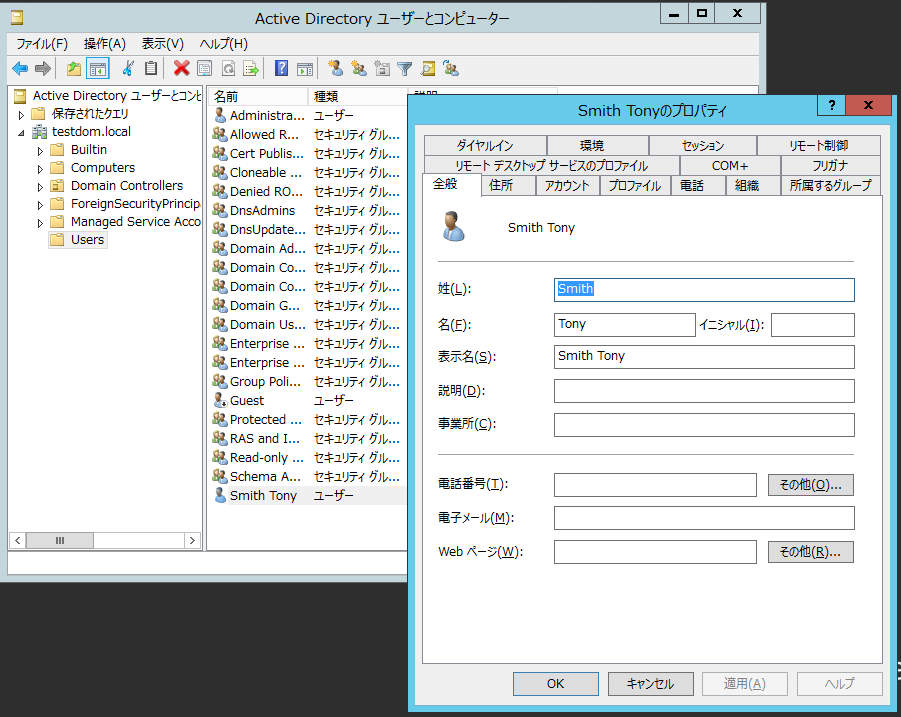901x717 pixels.
Task: Expand the Builtin container
Action: pyautogui.click(x=40, y=151)
